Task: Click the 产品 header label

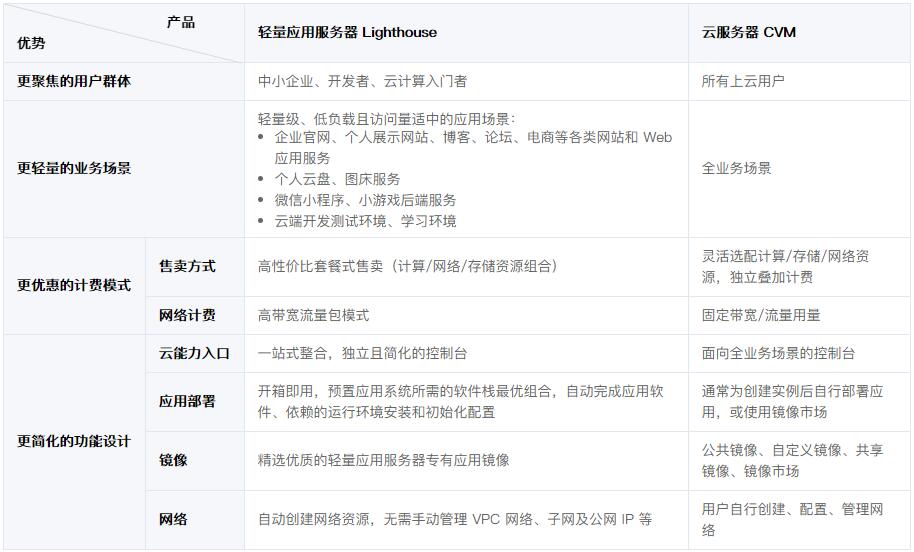Action: pos(181,23)
